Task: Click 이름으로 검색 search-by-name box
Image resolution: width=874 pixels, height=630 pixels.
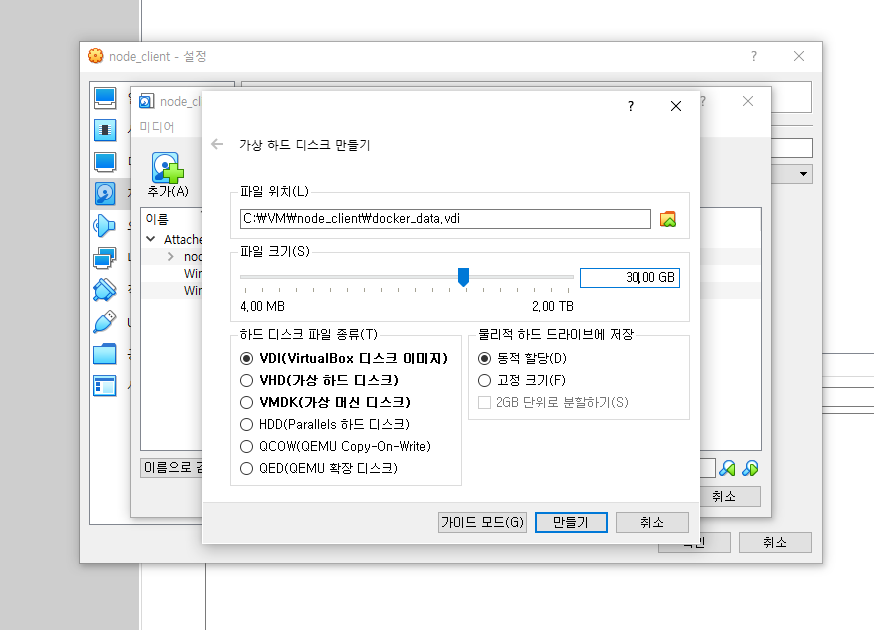Action: [x=171, y=468]
